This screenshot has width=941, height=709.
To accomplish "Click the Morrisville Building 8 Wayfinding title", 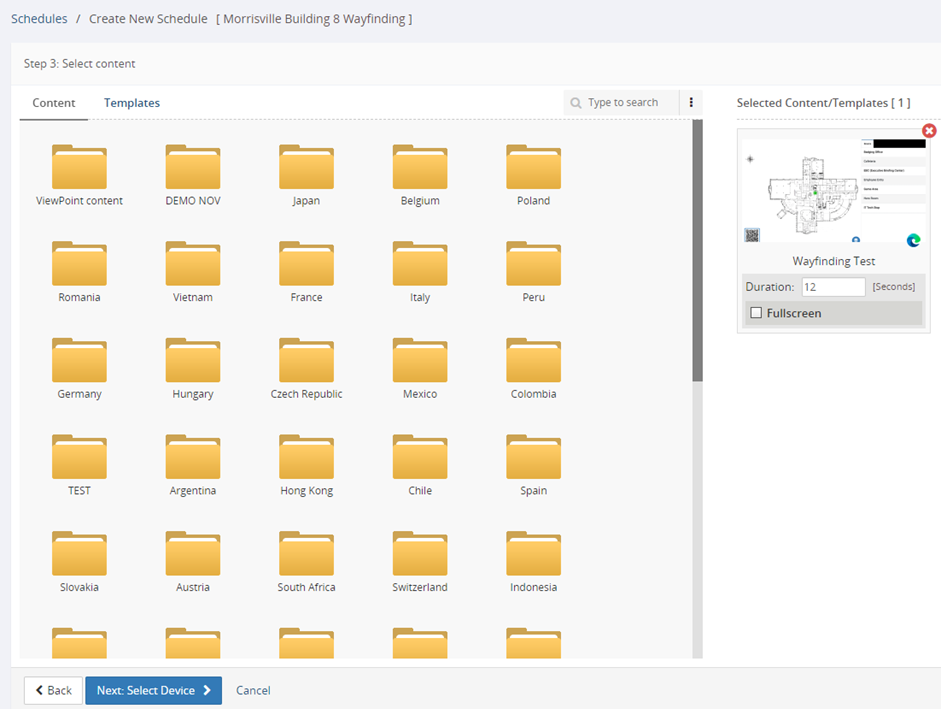I will (314, 19).
